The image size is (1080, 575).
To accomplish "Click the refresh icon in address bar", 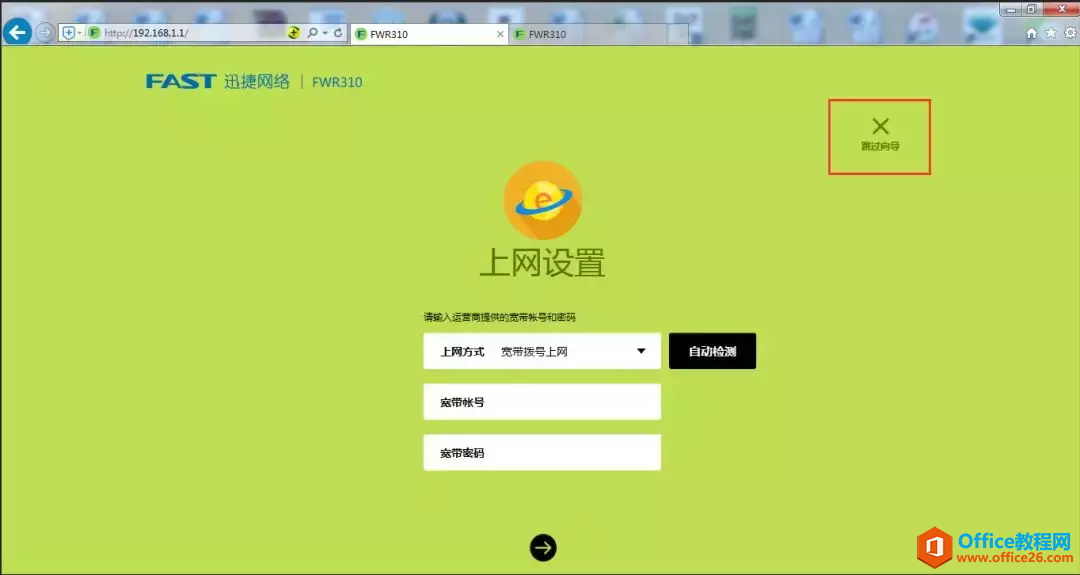I will pyautogui.click(x=338, y=33).
